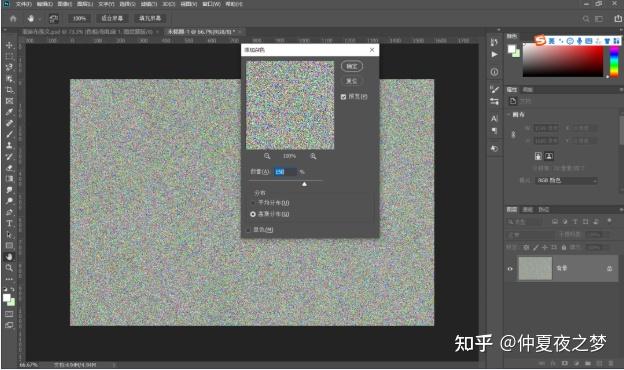The width and height of the screenshot is (624, 370).
Task: Select the Lasso tool
Action: click(9, 67)
